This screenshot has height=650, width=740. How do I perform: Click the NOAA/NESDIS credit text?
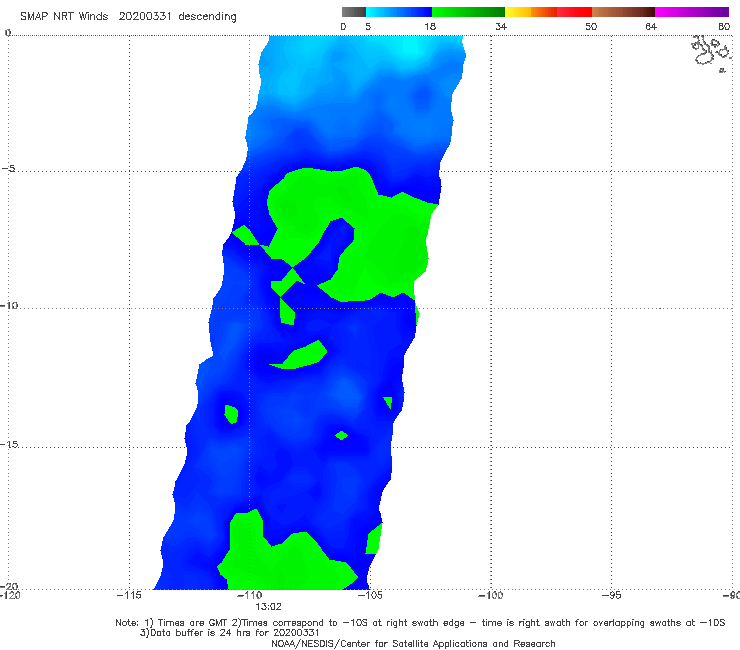(413, 643)
